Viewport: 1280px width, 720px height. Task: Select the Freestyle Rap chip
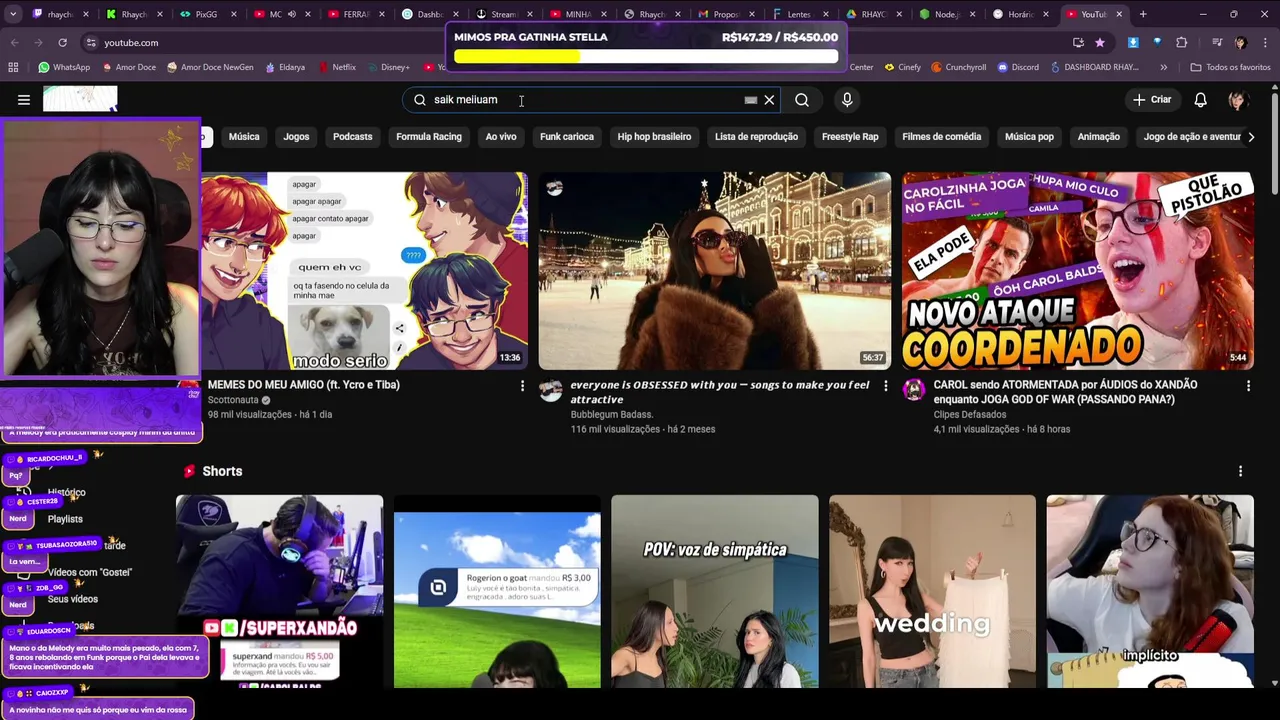[850, 137]
